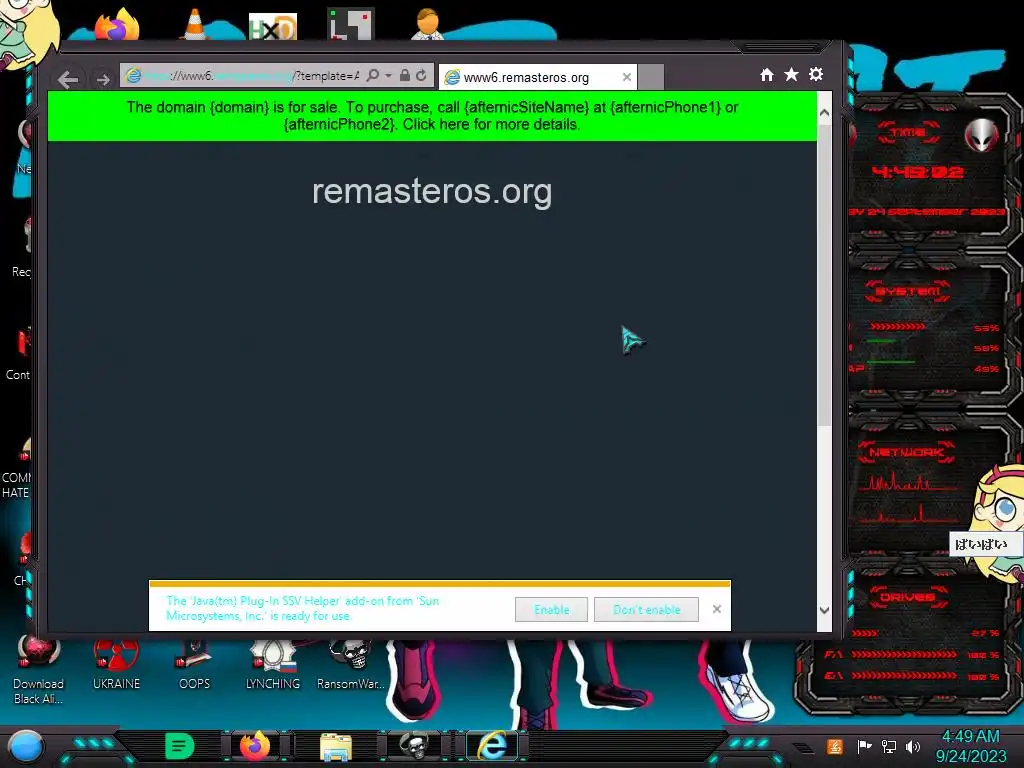Click the scrollbar down arrow in browser

click(x=824, y=610)
